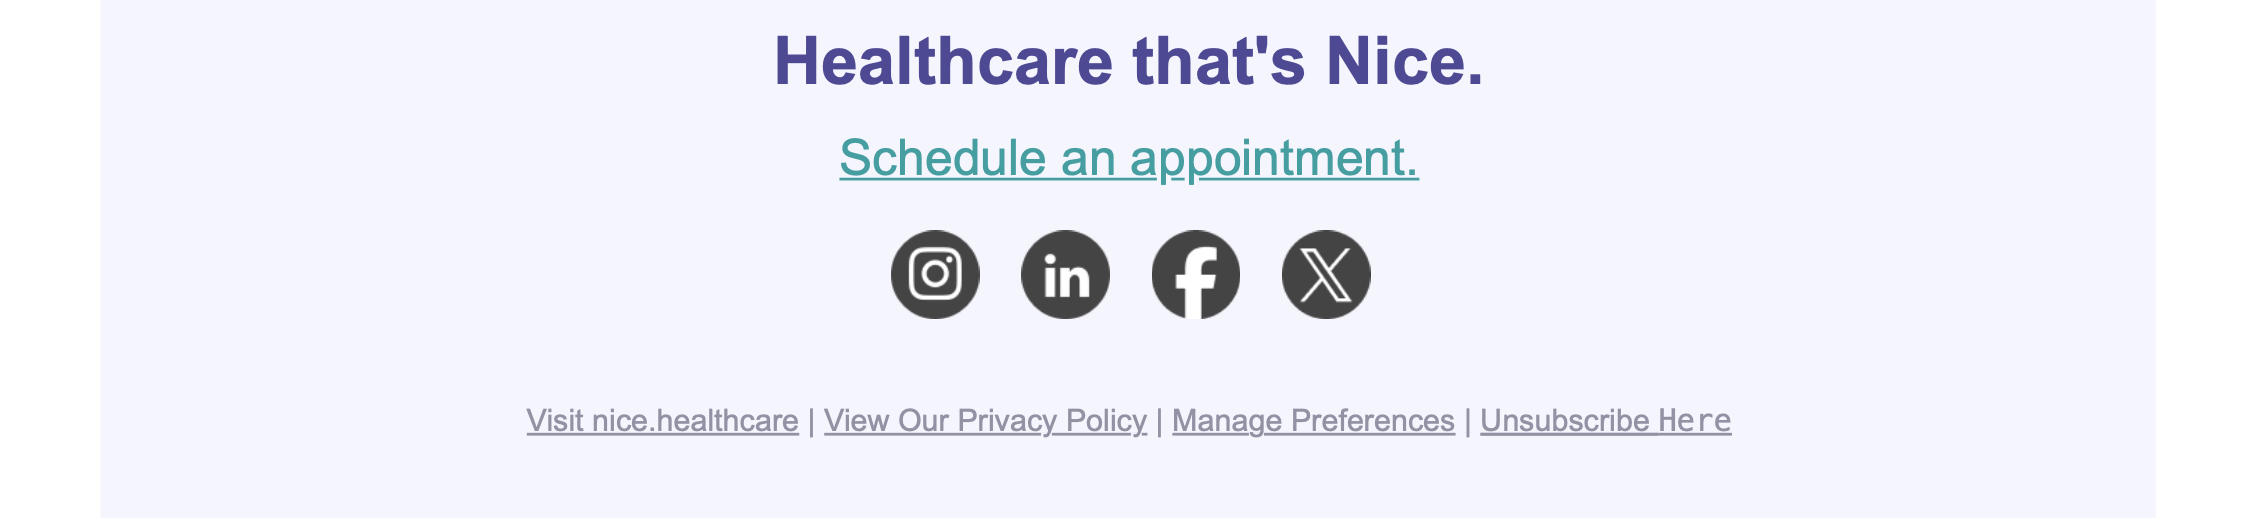Select the Manage Preferences link

tap(1313, 421)
